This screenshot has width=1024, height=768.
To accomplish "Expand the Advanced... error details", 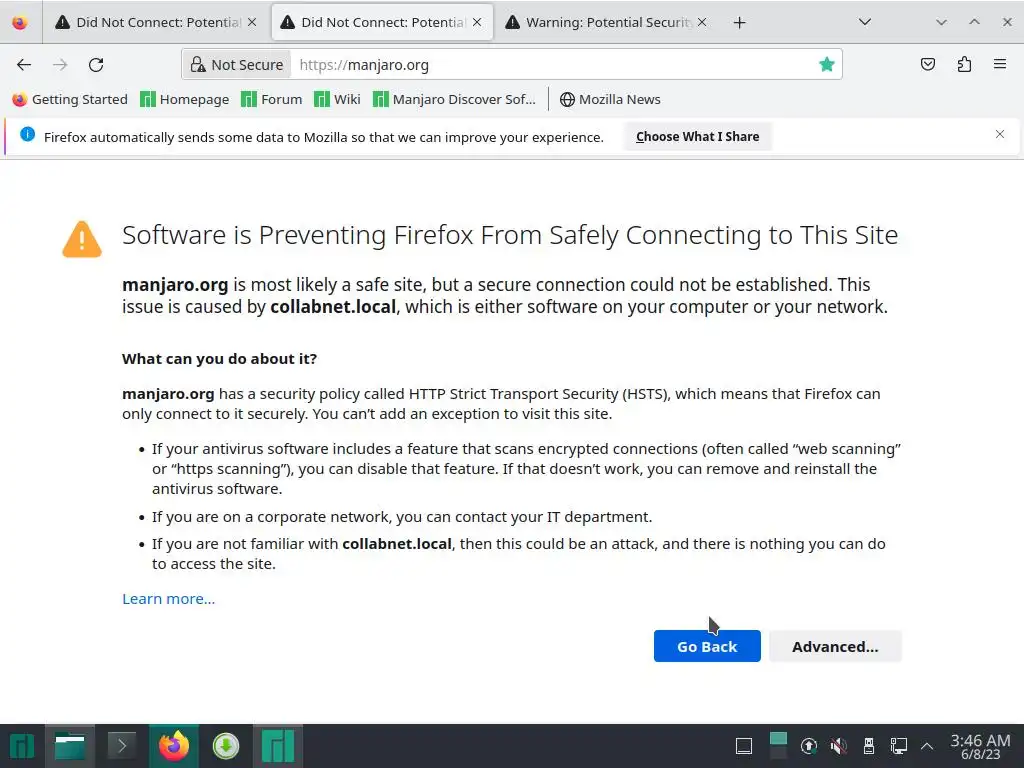I will pyautogui.click(x=835, y=646).
